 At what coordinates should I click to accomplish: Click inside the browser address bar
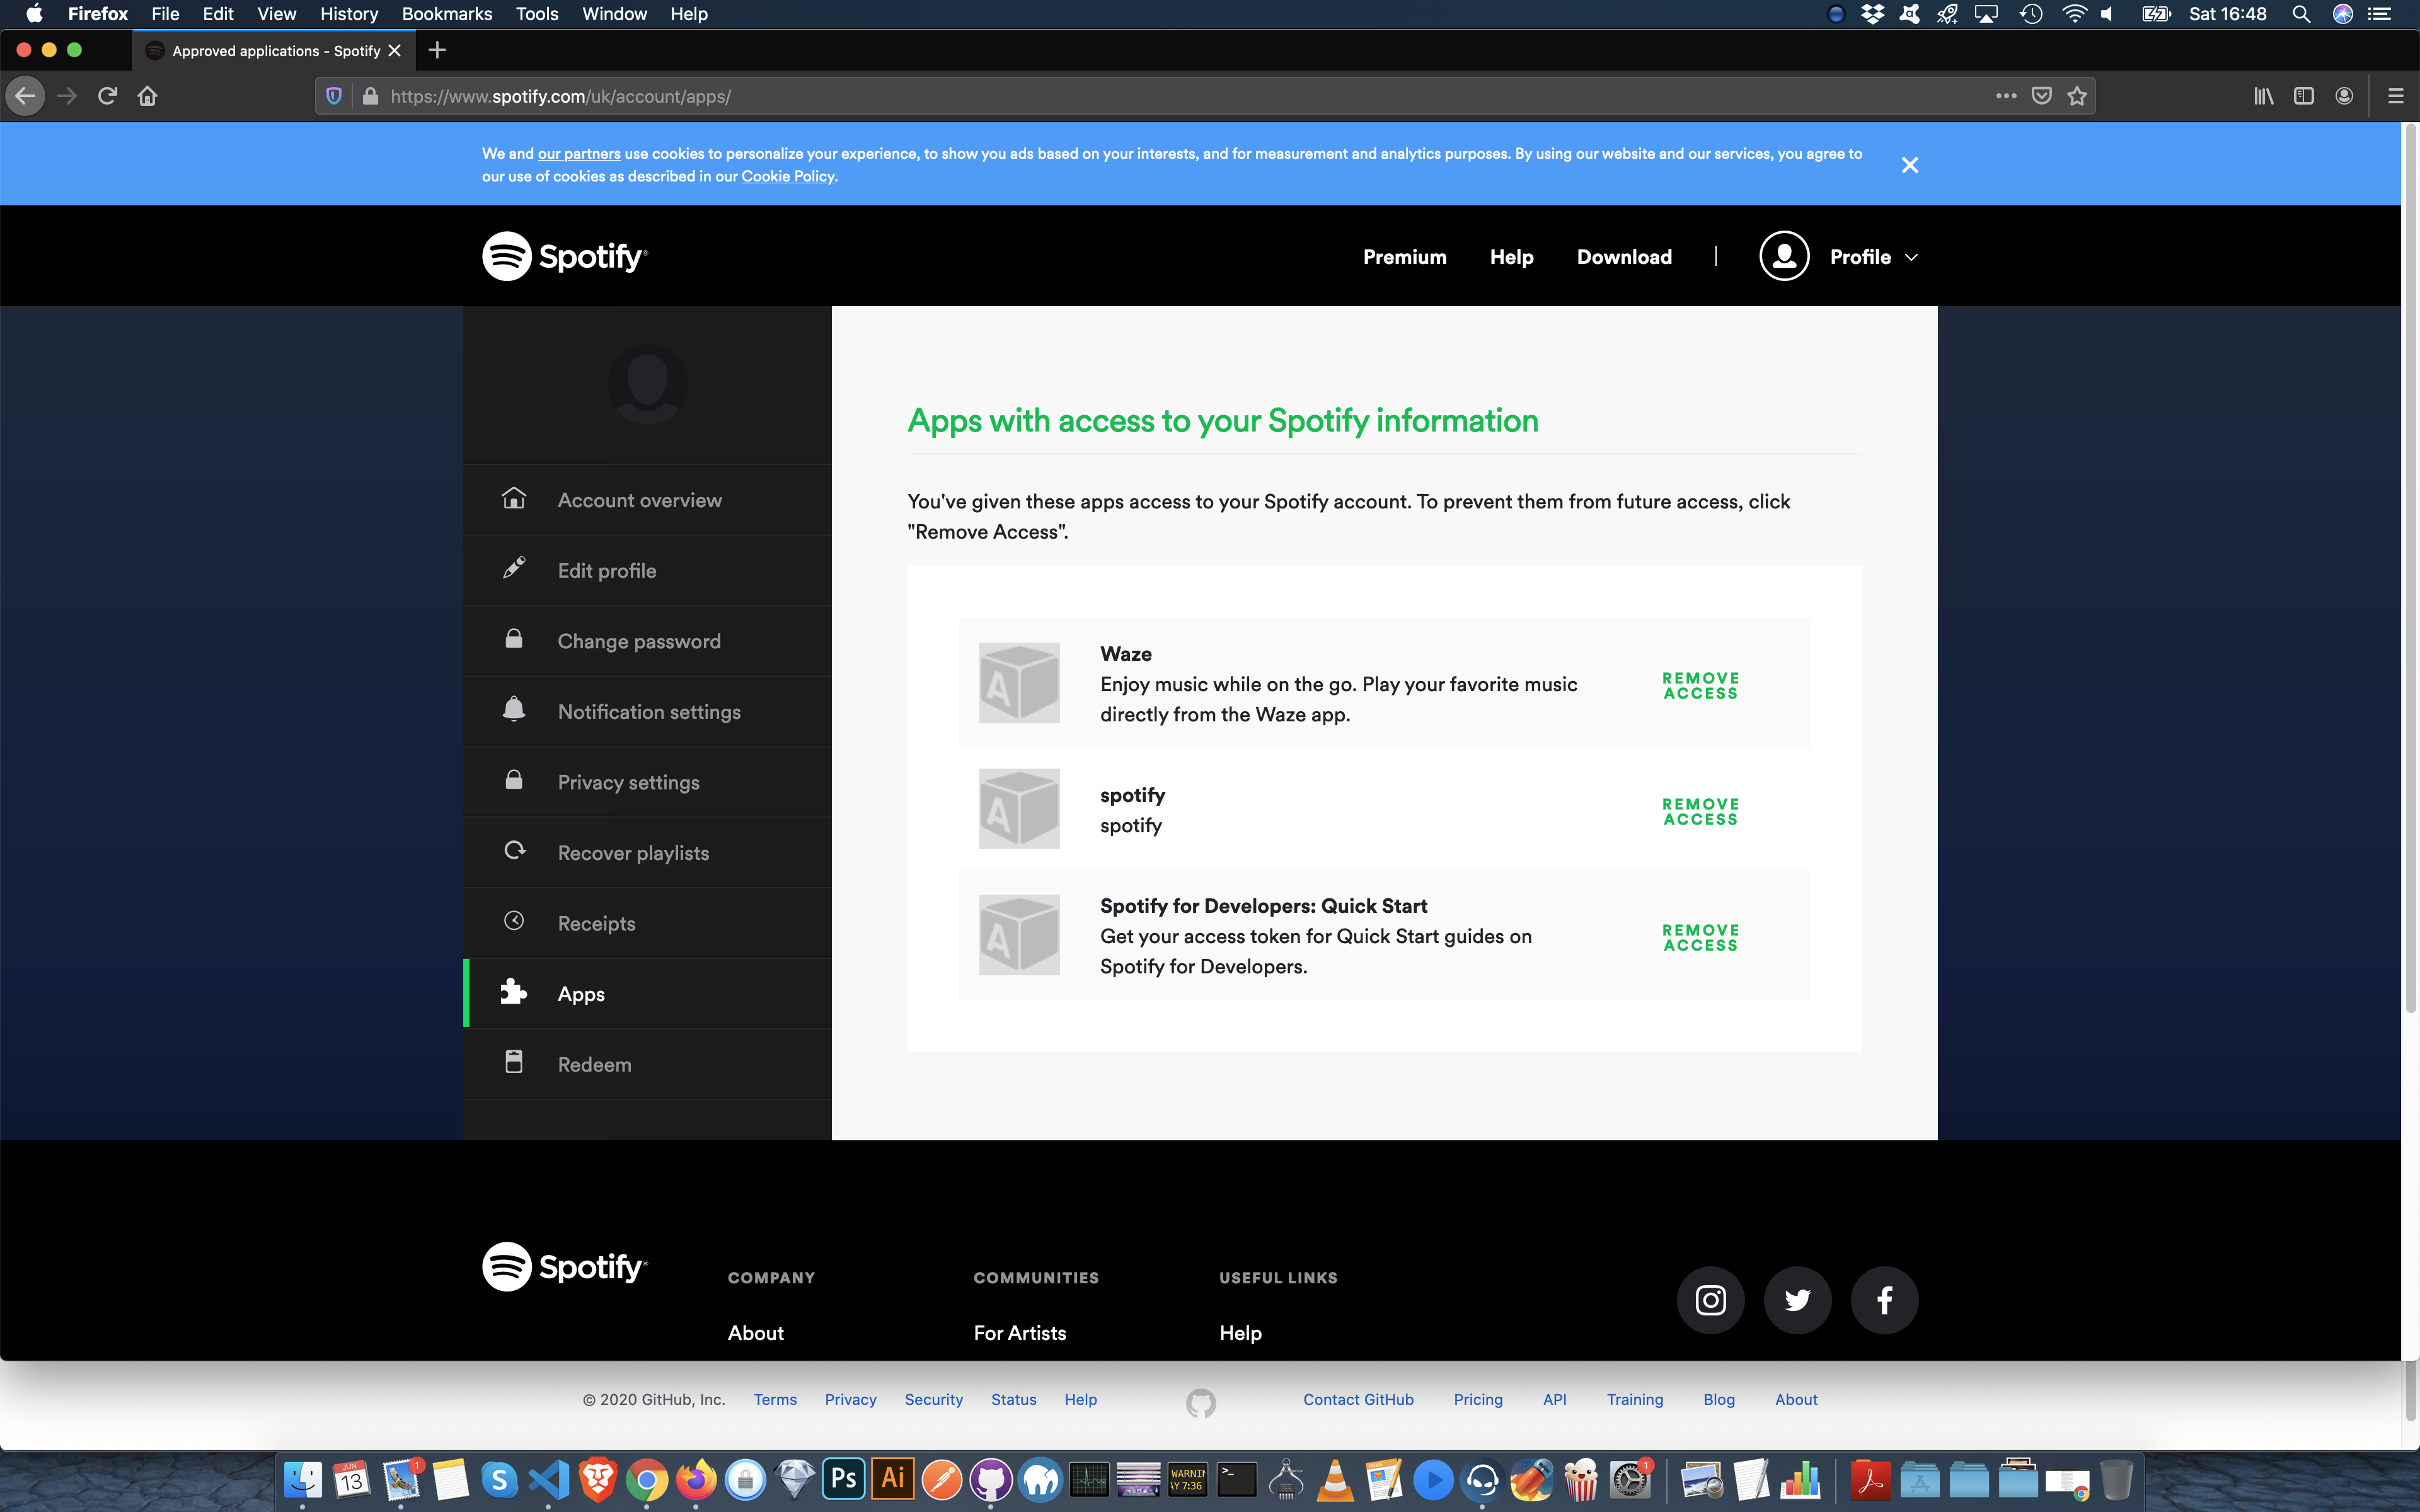point(800,96)
